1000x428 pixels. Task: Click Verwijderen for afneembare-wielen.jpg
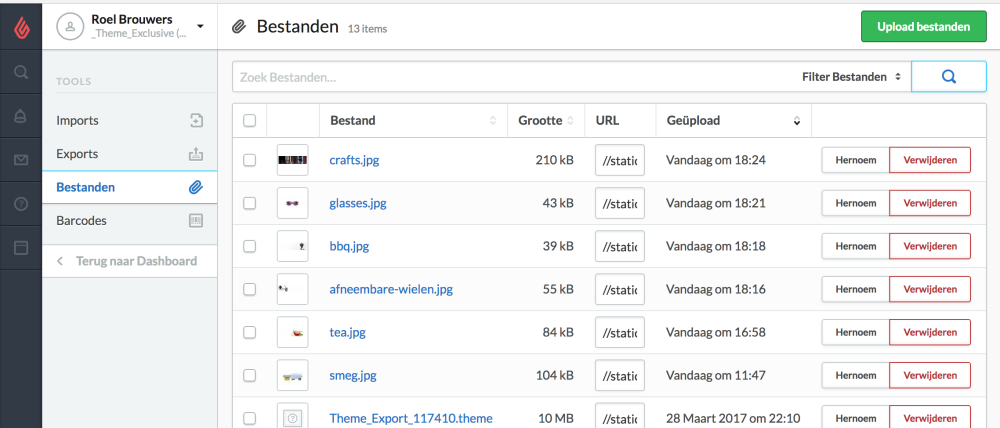tap(930, 289)
